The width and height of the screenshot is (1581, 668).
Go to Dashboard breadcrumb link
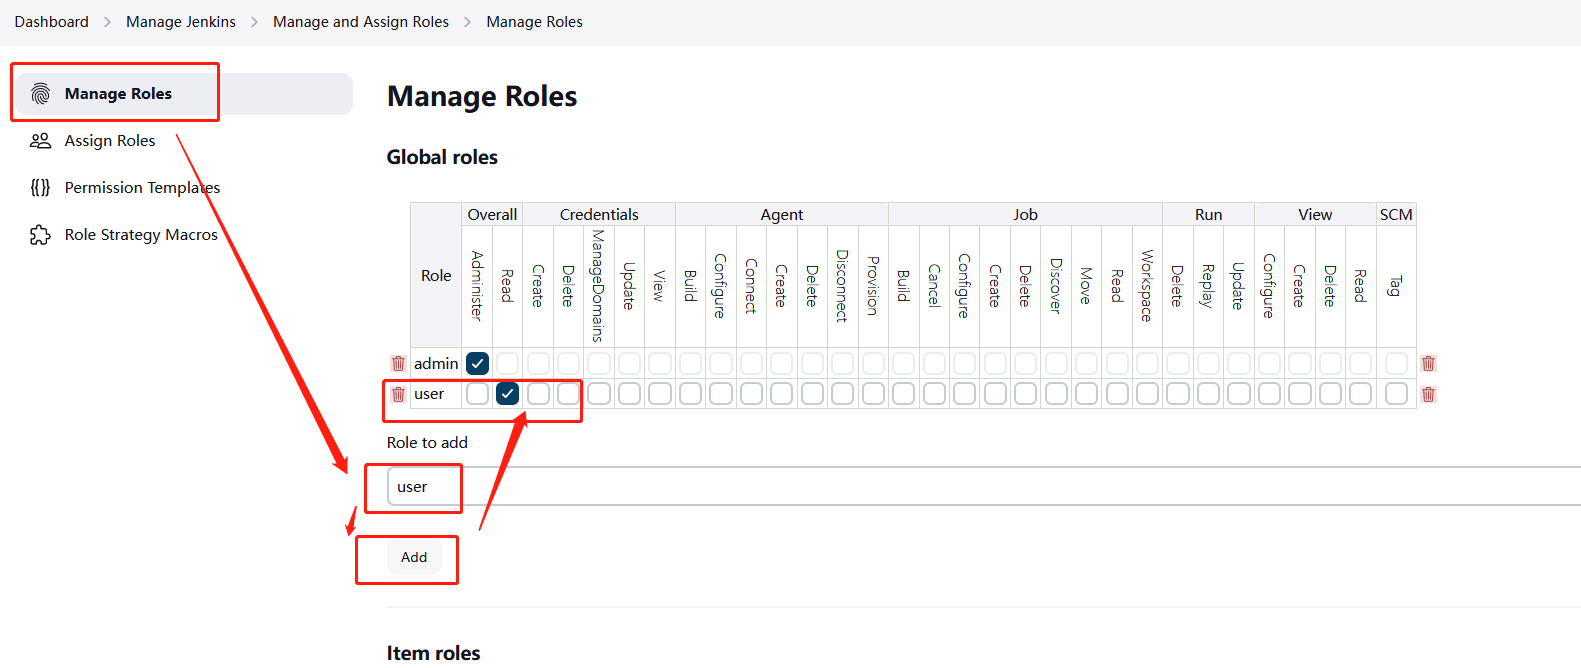(51, 22)
